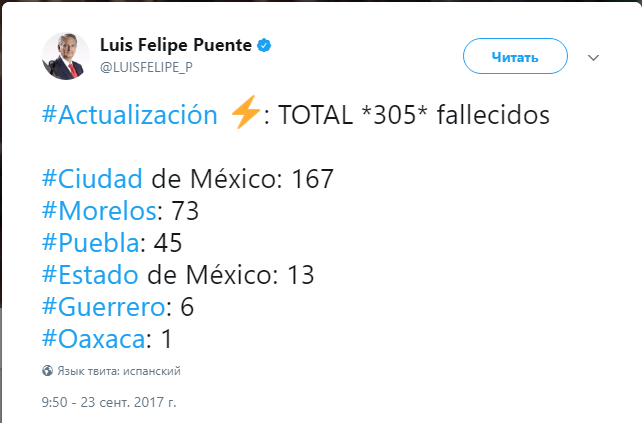Screen dimensions: 642x423
Task: Follow the #Morelos hashtag link
Action: point(101,212)
